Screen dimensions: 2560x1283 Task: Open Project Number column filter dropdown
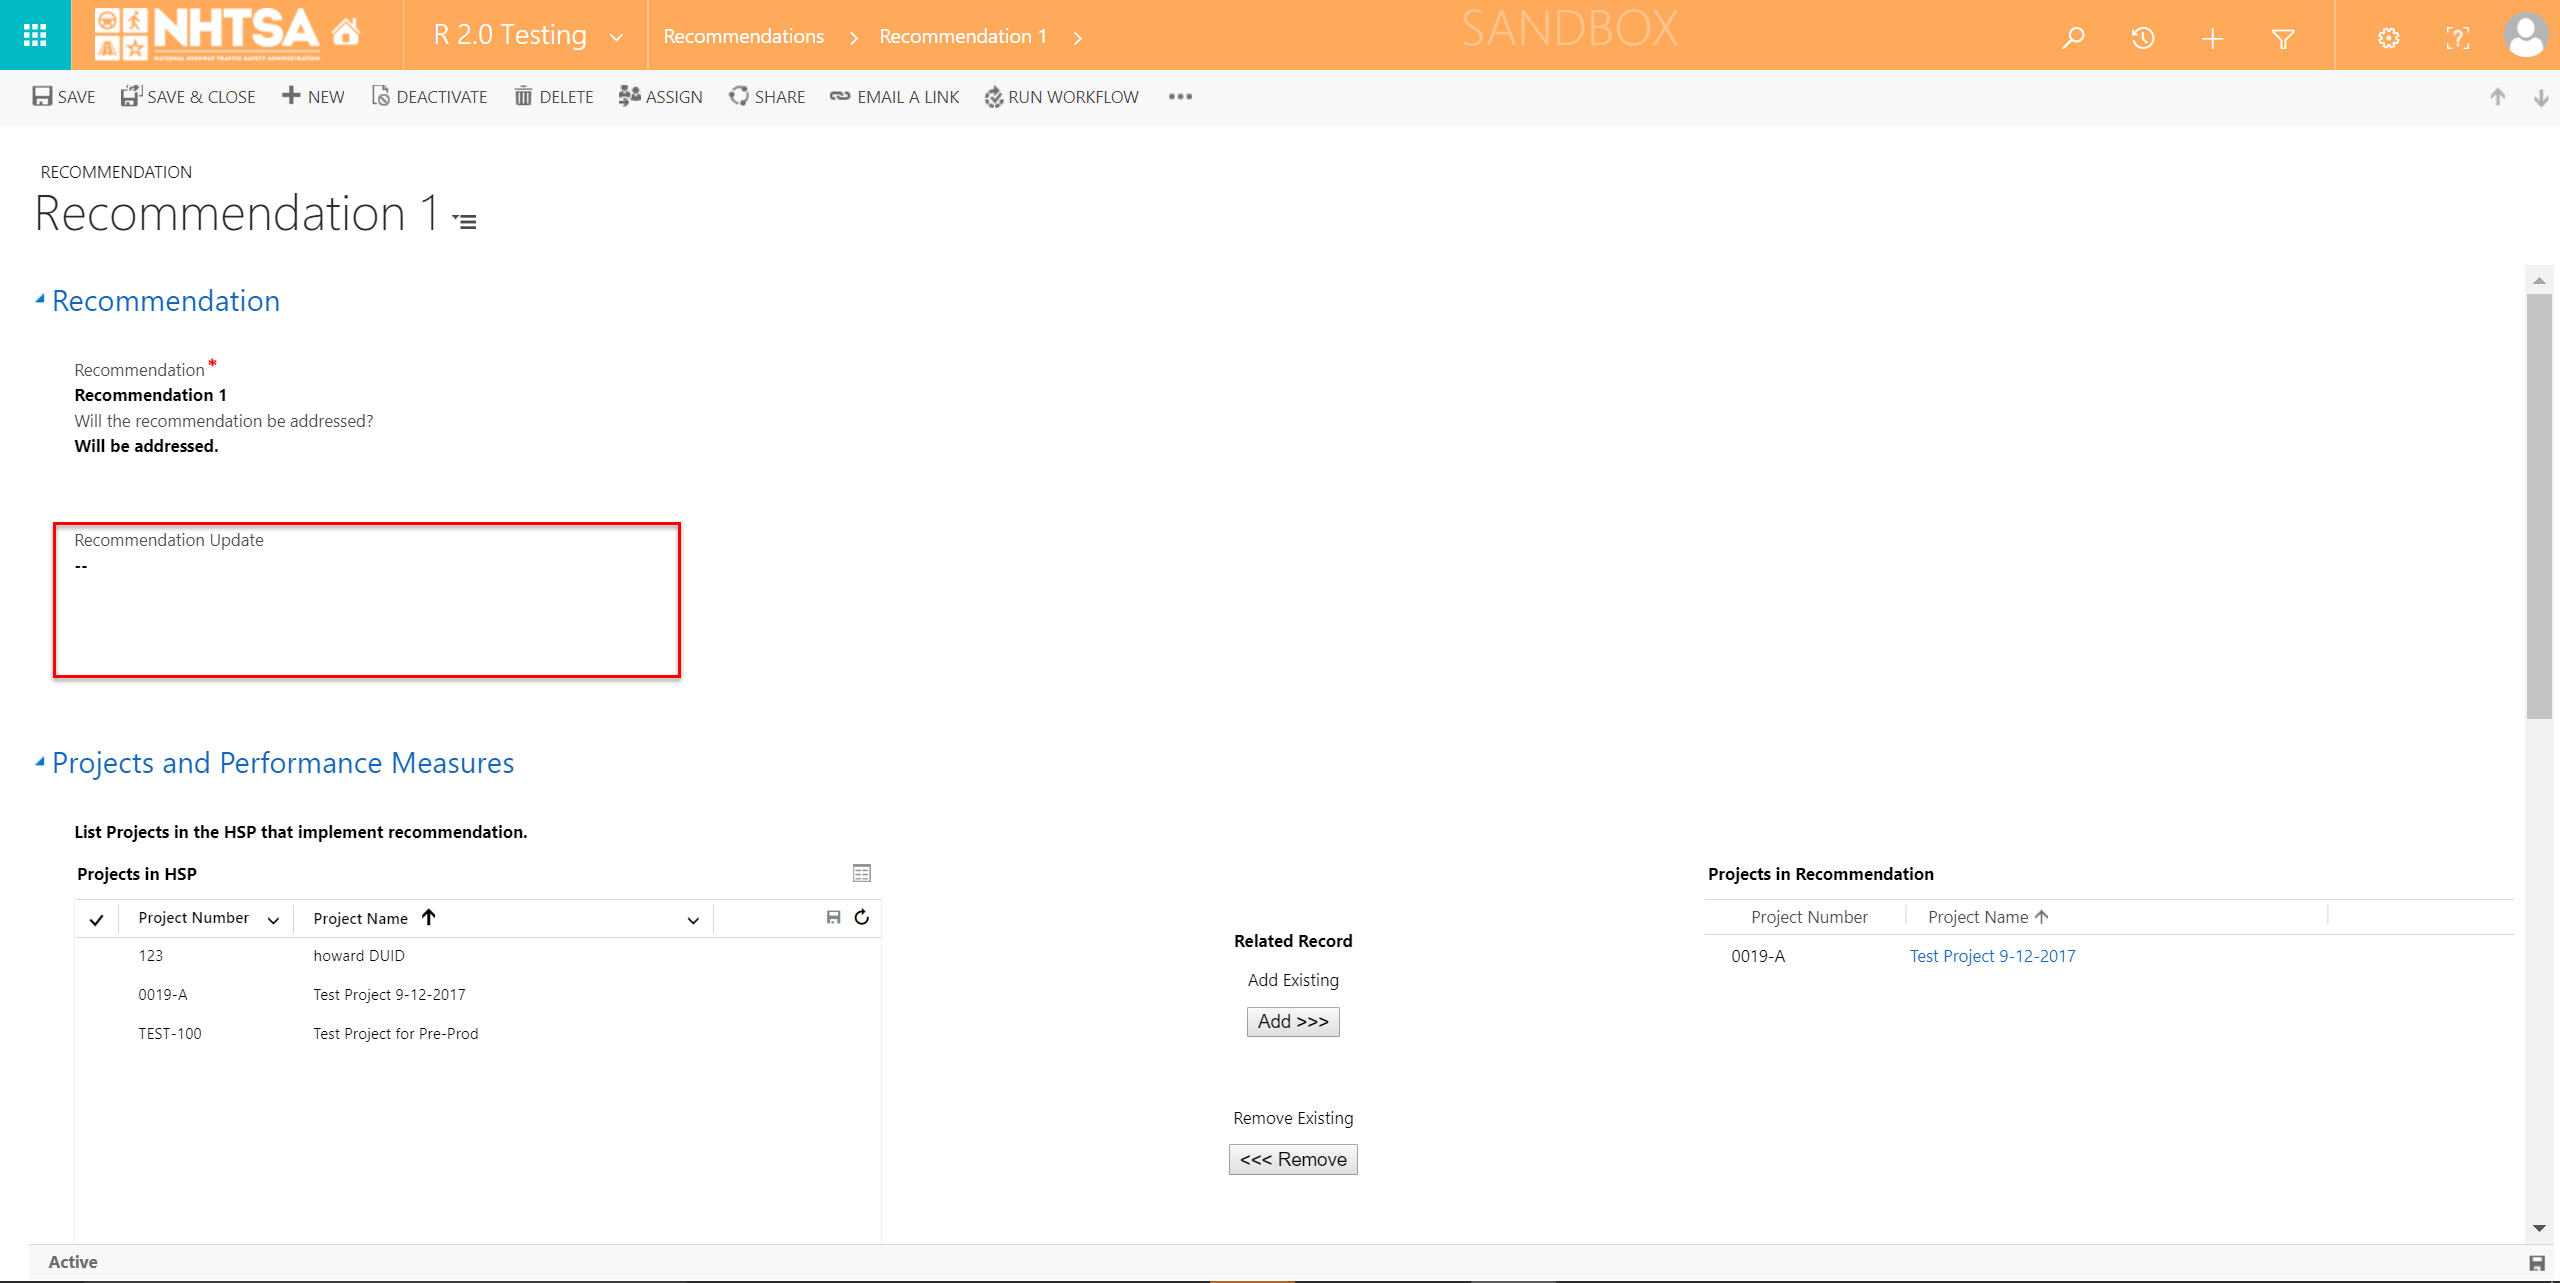tap(273, 920)
